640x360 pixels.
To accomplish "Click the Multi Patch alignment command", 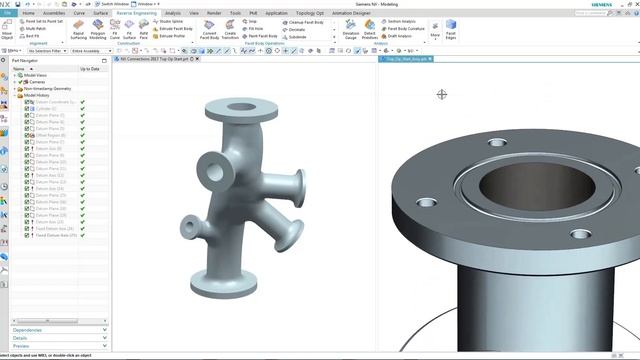I will tap(33, 29).
